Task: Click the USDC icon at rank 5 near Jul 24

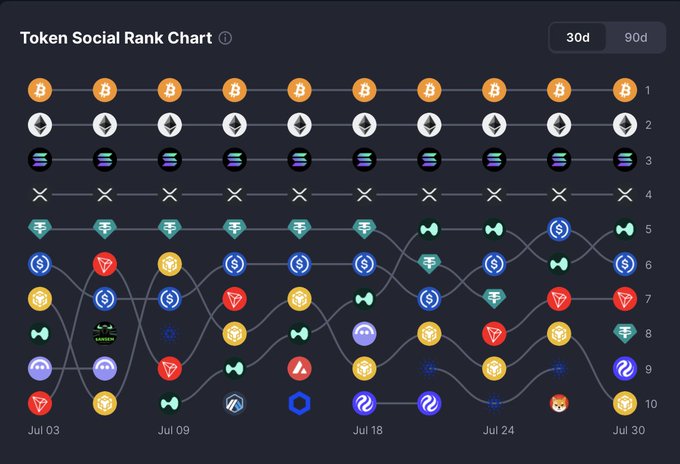Action: tap(559, 229)
